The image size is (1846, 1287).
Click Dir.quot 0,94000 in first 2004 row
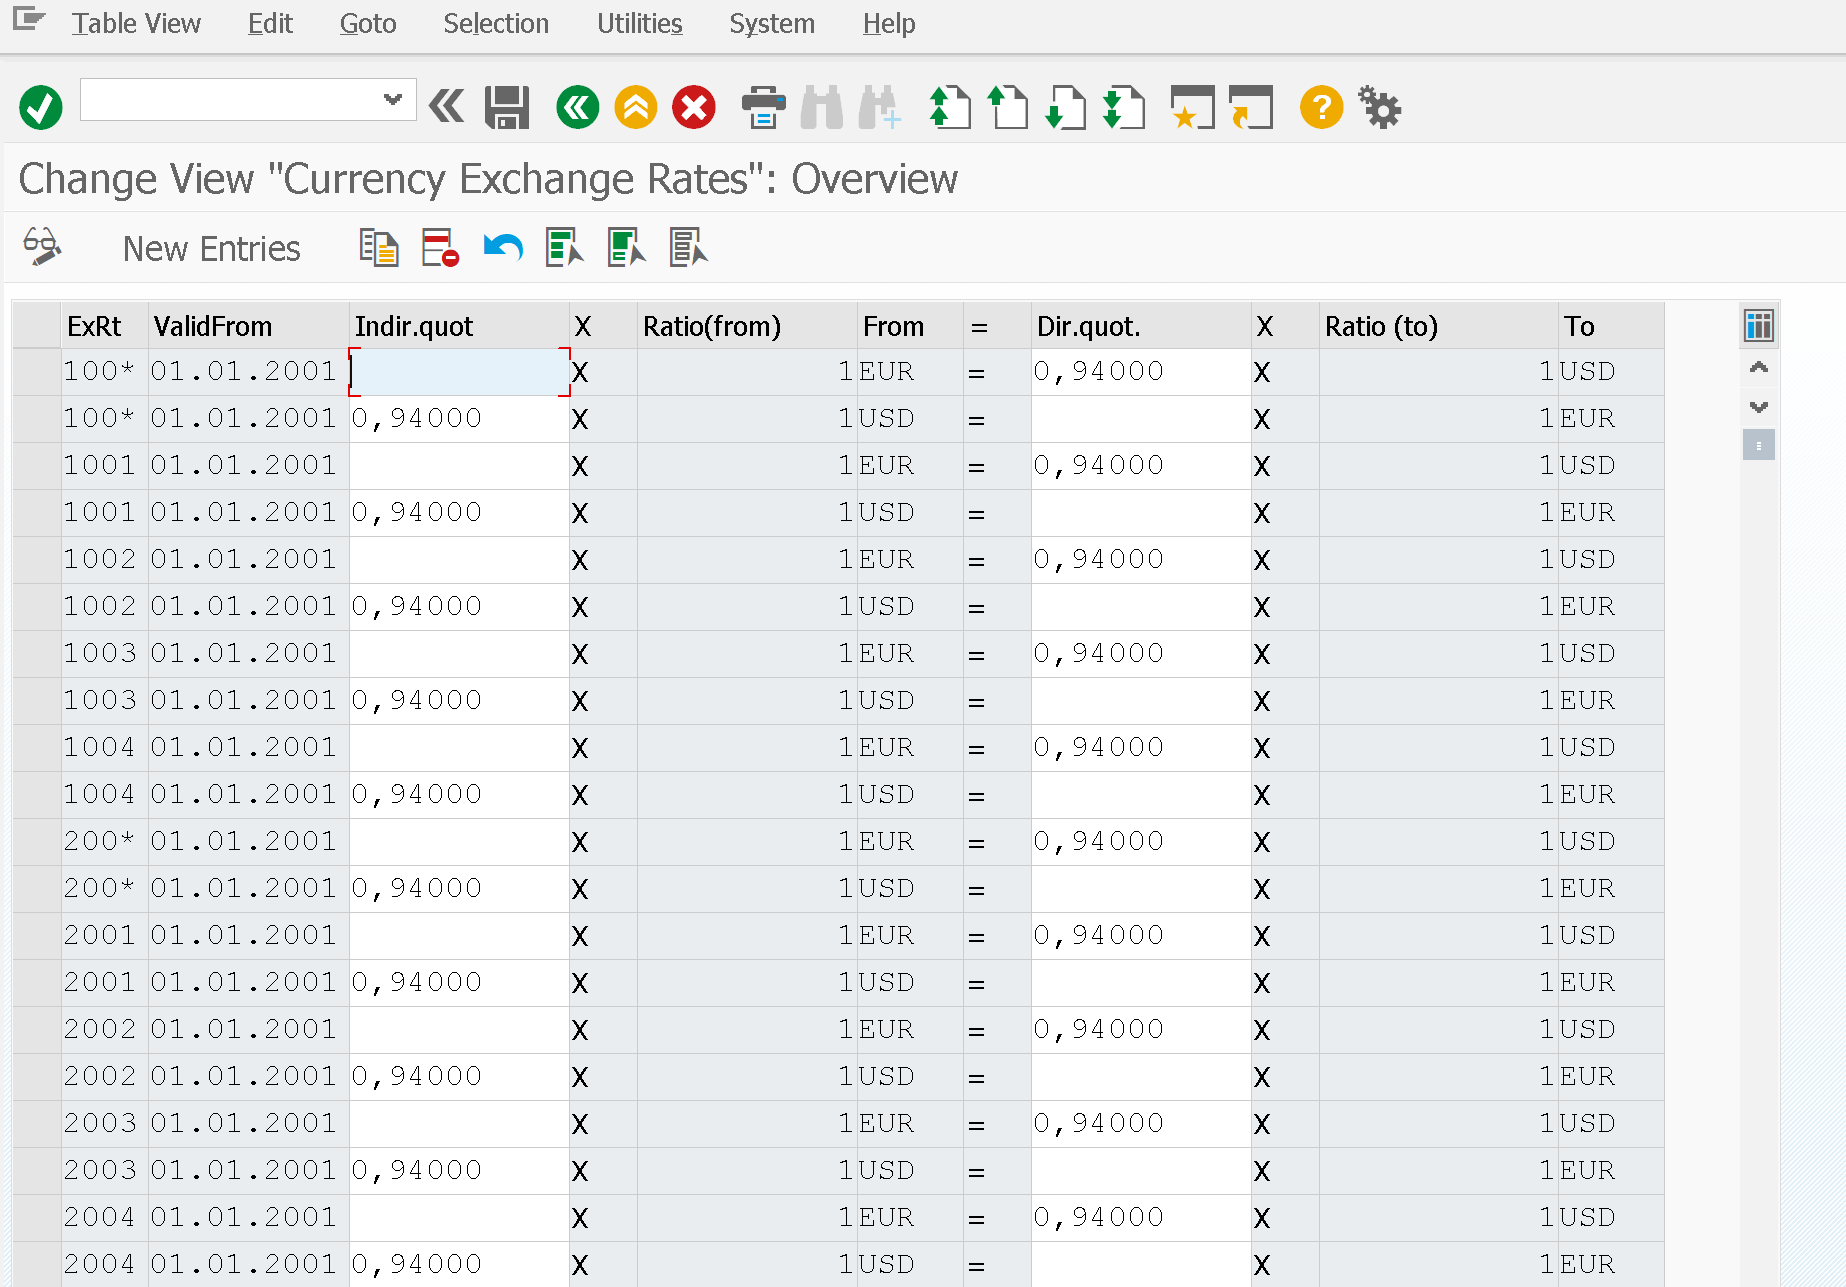[1141, 1218]
